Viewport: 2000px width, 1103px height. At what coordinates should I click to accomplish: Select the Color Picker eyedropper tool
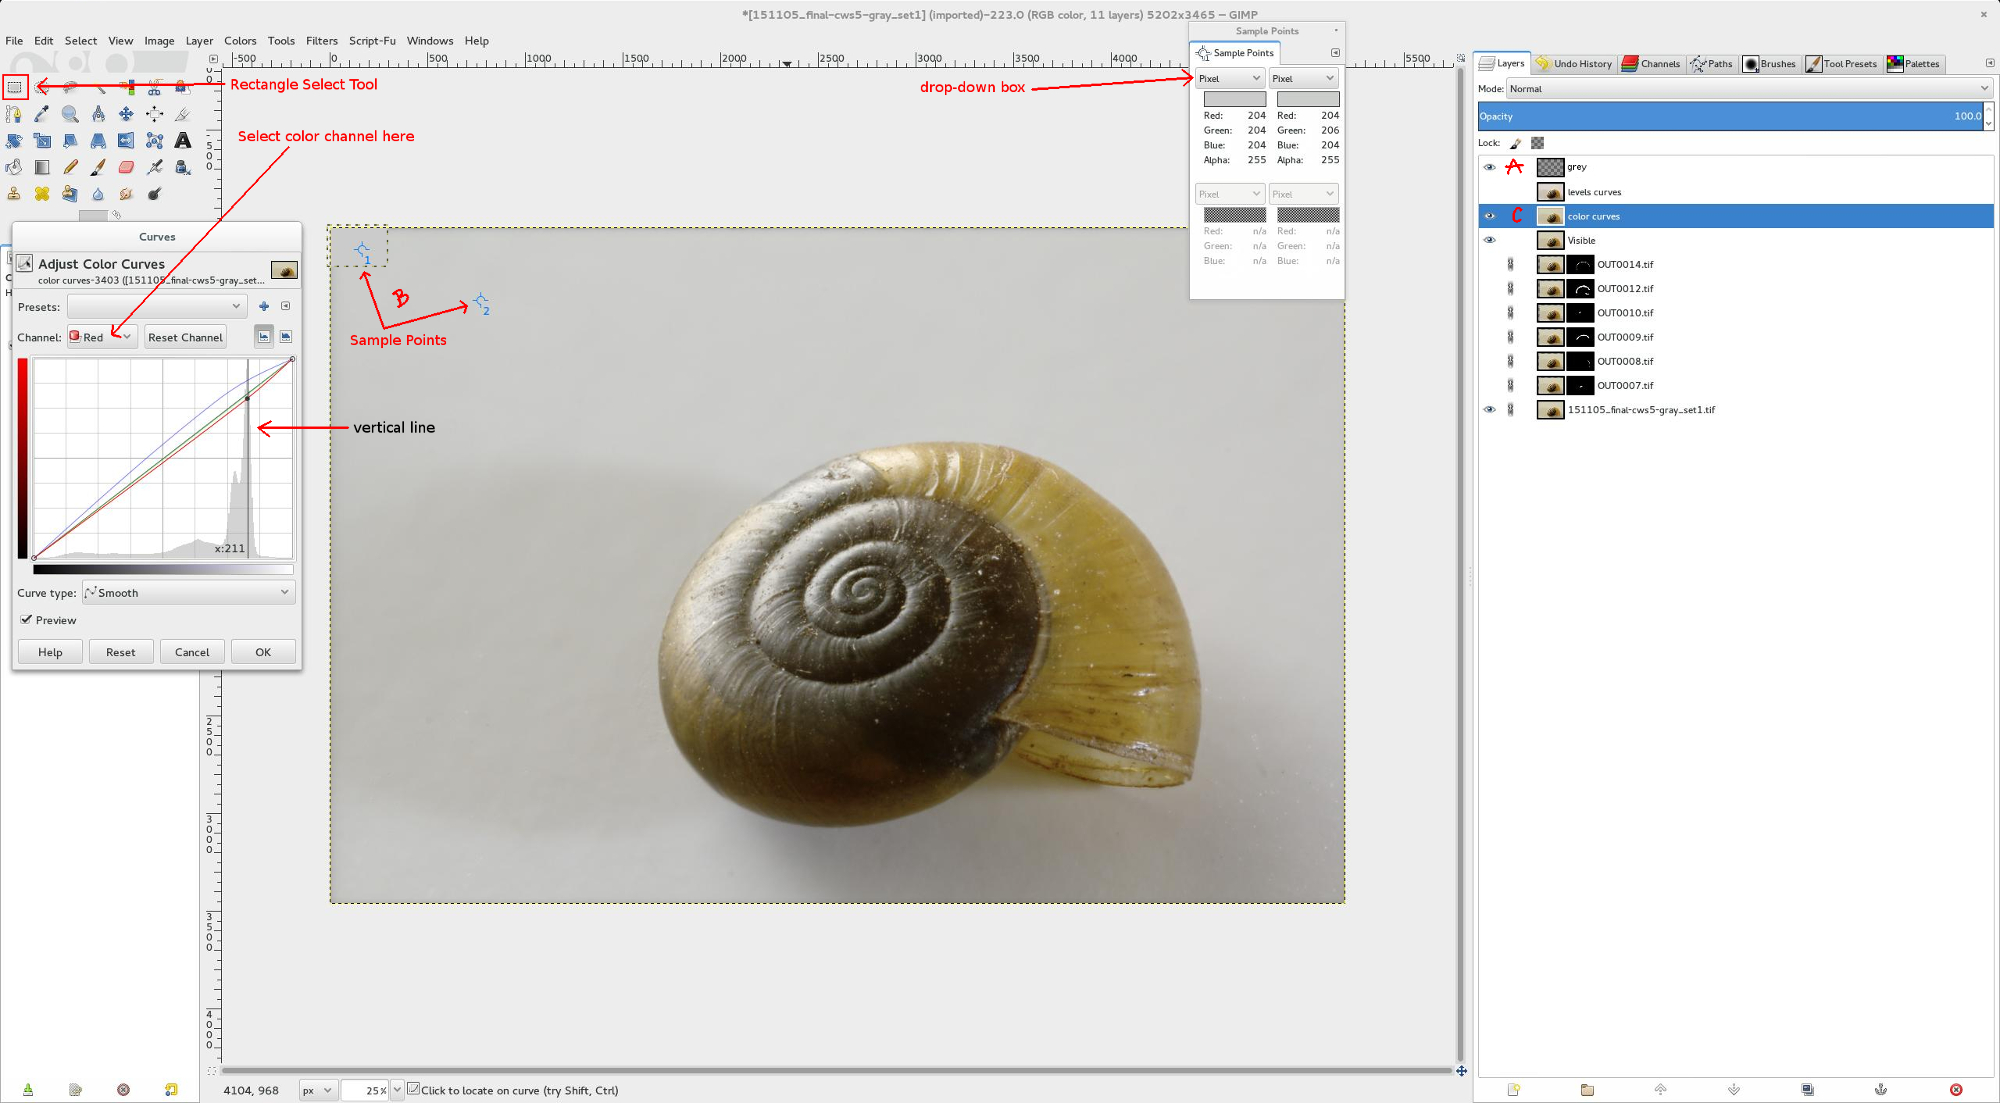[x=42, y=114]
